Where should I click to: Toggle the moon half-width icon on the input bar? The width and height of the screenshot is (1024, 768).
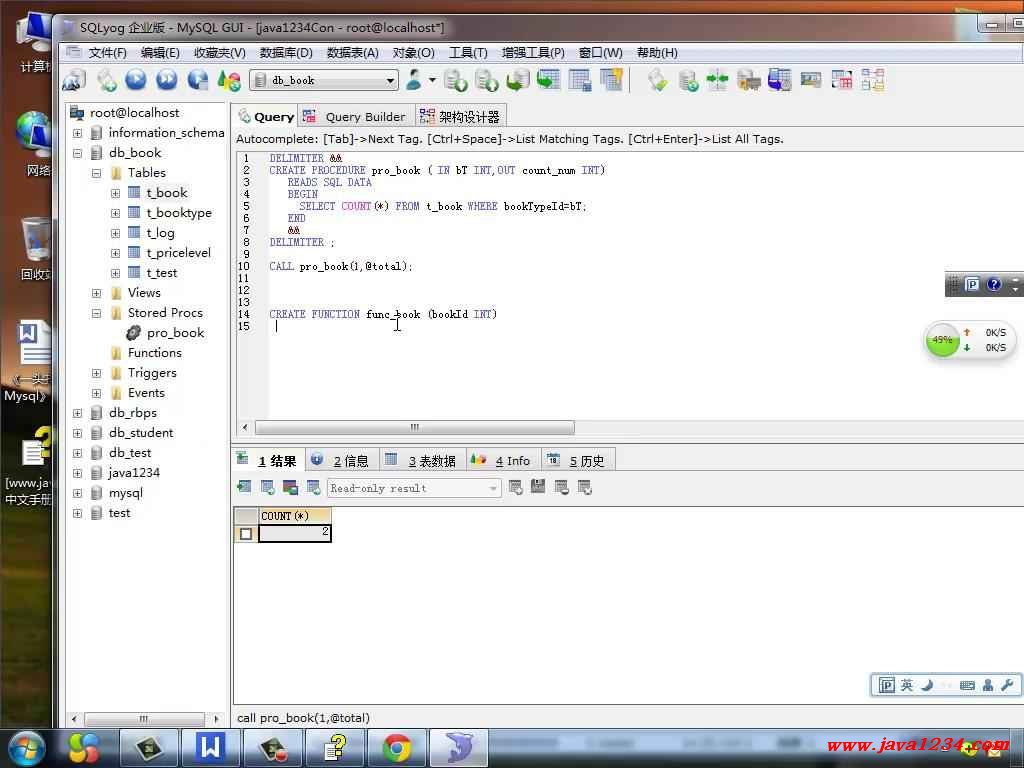927,685
